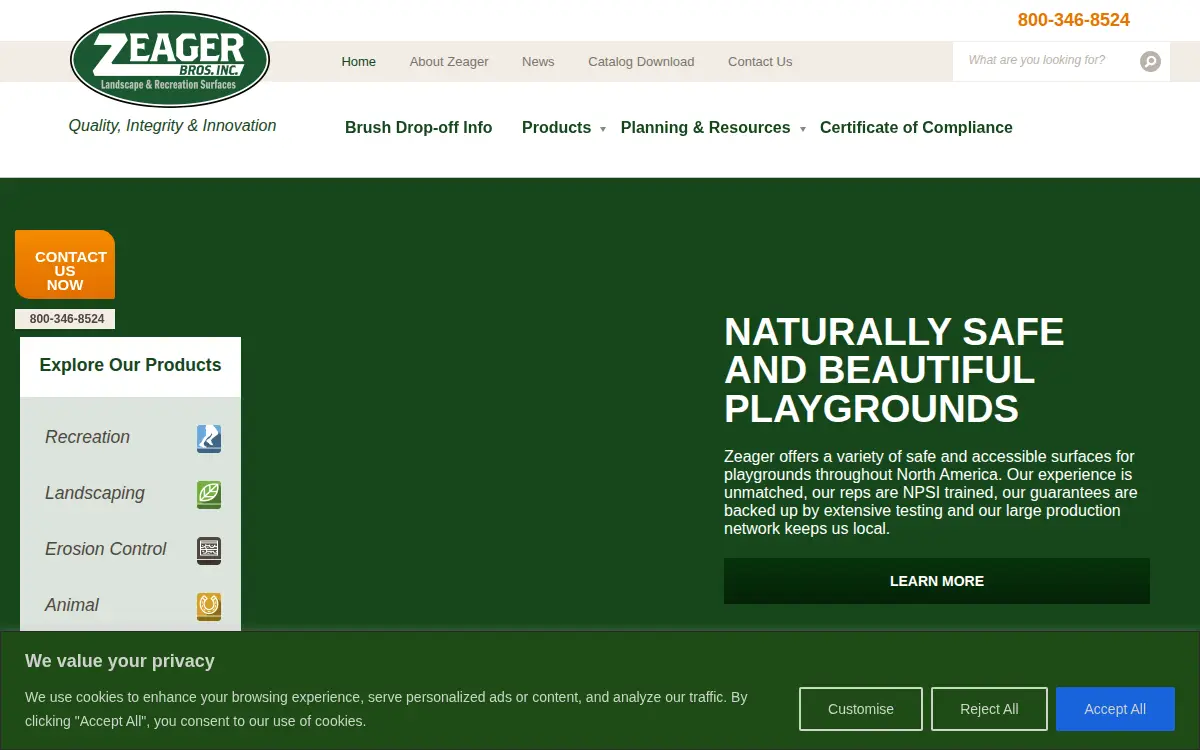Open Catalog Download page
The width and height of the screenshot is (1200, 750).
point(641,62)
